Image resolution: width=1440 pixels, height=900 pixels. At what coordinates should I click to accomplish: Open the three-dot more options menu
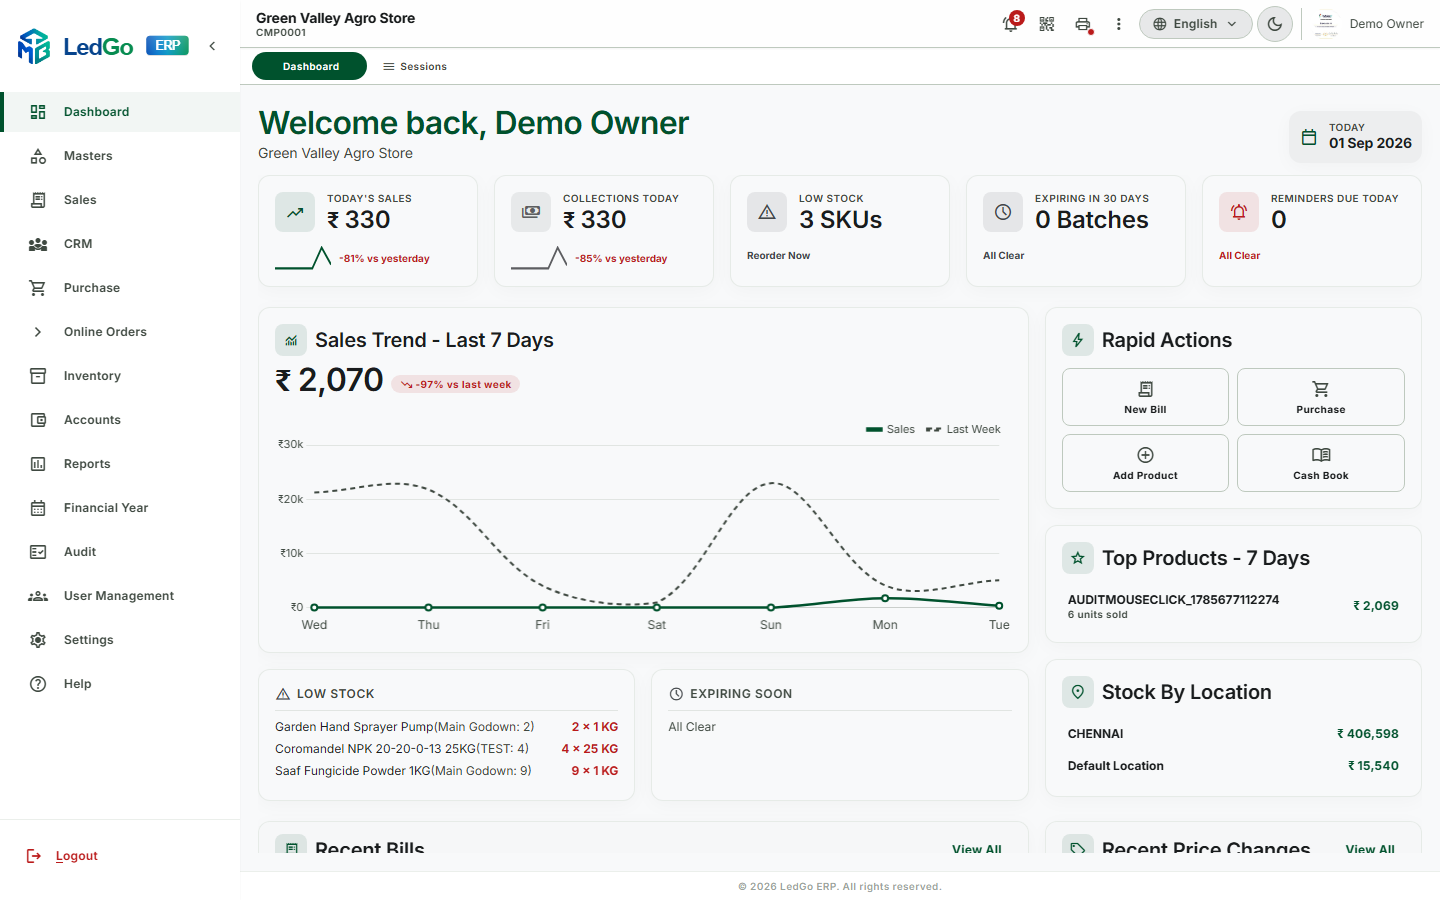pos(1119,24)
